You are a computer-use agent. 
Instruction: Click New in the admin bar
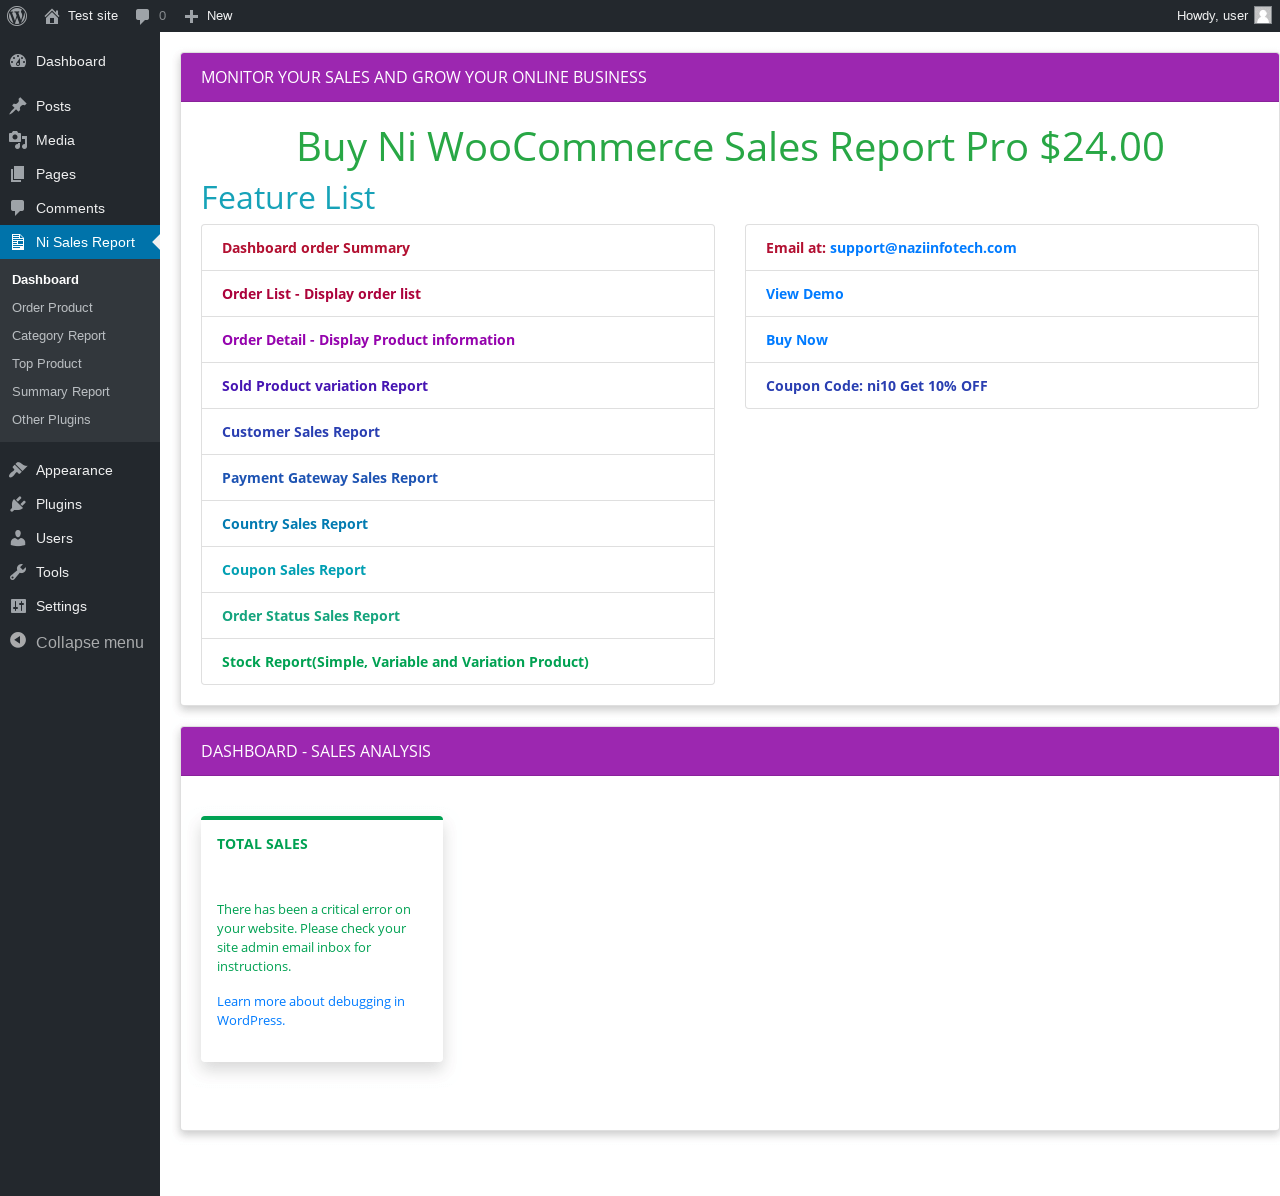point(219,16)
